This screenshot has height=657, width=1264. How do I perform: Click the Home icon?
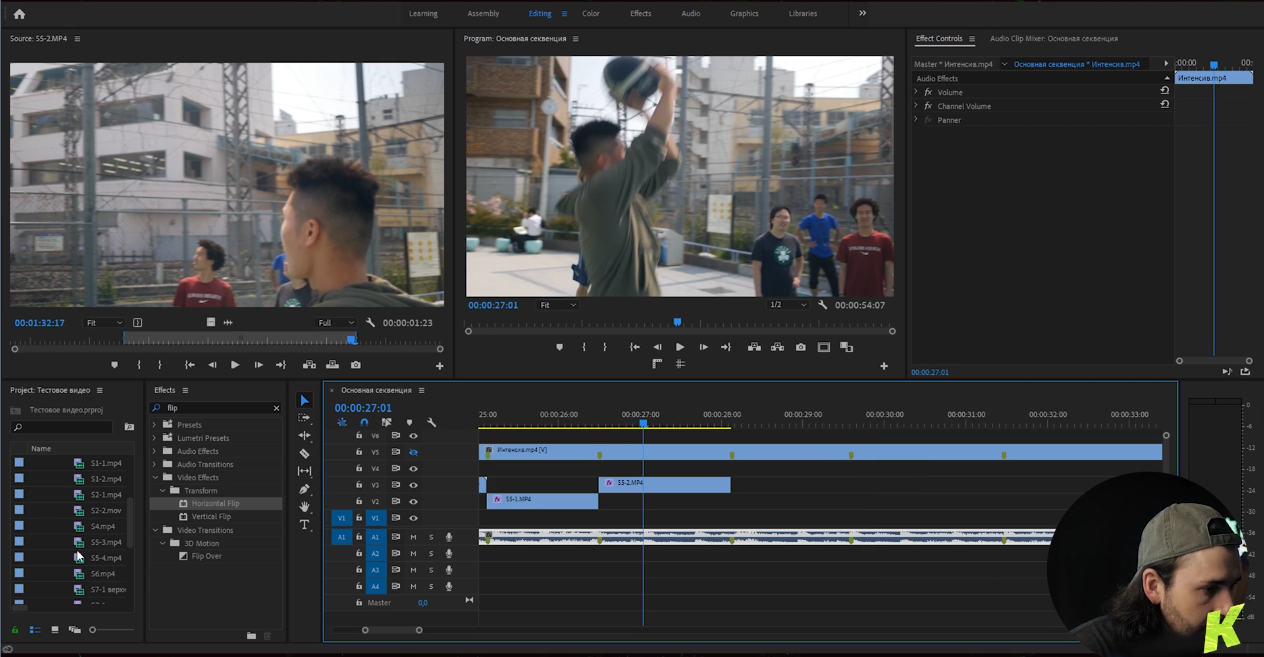19,14
